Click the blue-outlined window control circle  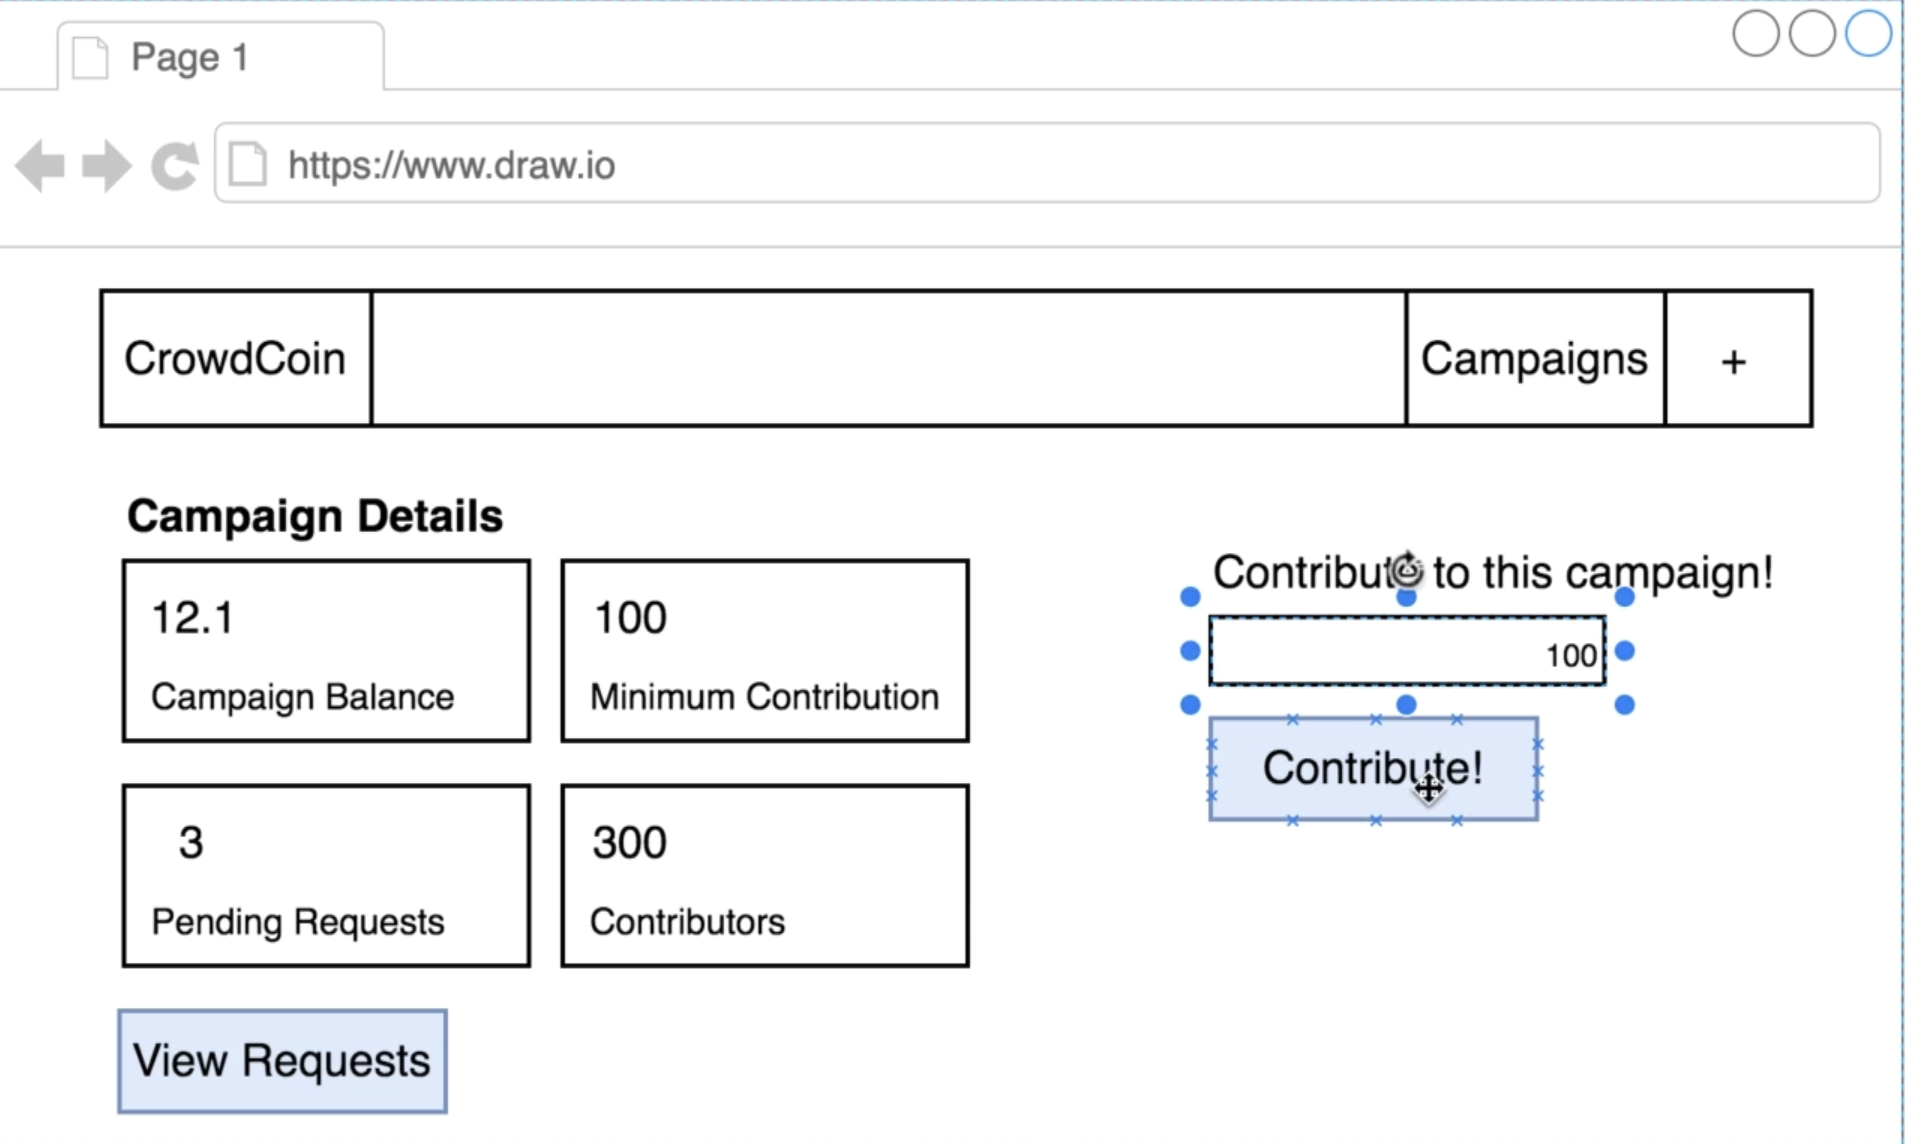click(x=1867, y=34)
